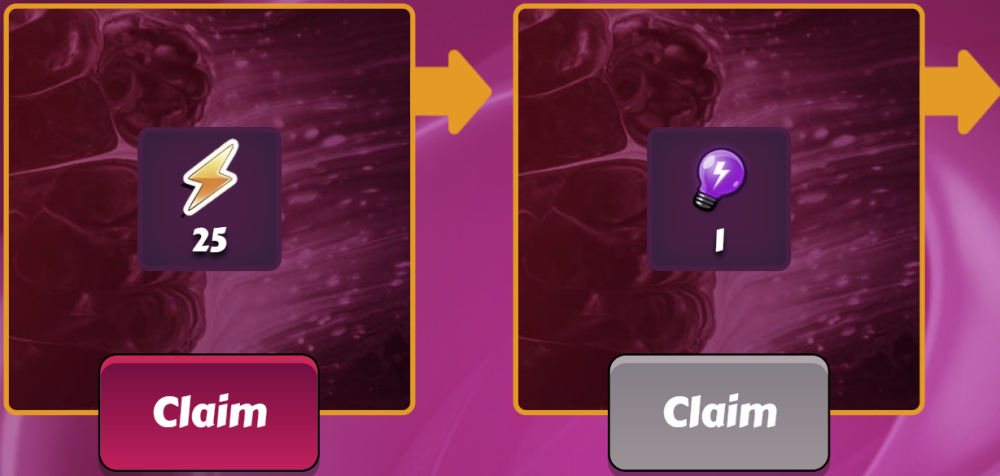Click the magenta swirl background below the cards

pos(464,447)
